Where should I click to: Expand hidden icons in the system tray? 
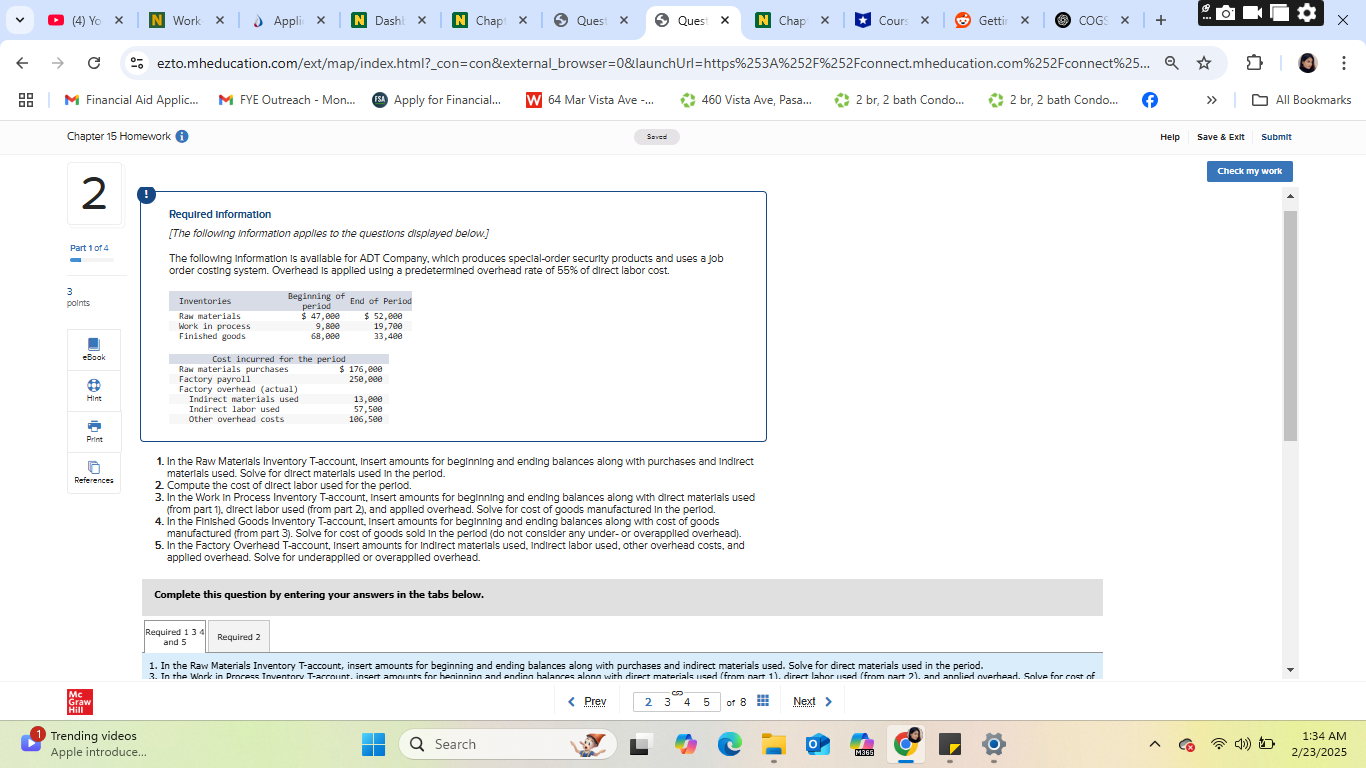click(x=1154, y=744)
